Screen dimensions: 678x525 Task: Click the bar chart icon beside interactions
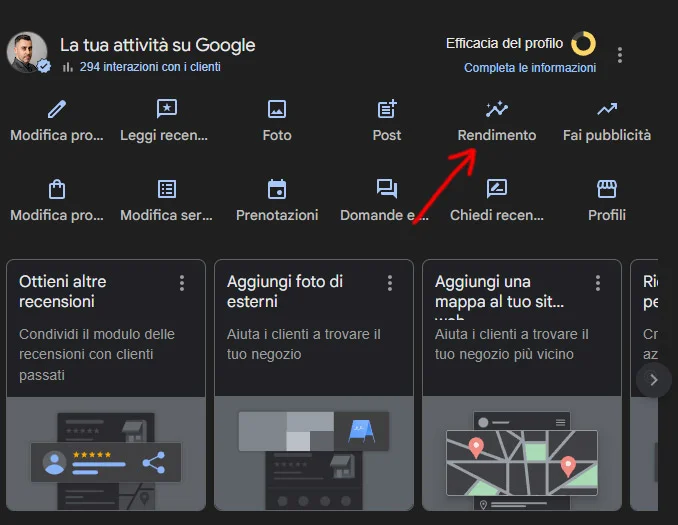pyautogui.click(x=67, y=67)
